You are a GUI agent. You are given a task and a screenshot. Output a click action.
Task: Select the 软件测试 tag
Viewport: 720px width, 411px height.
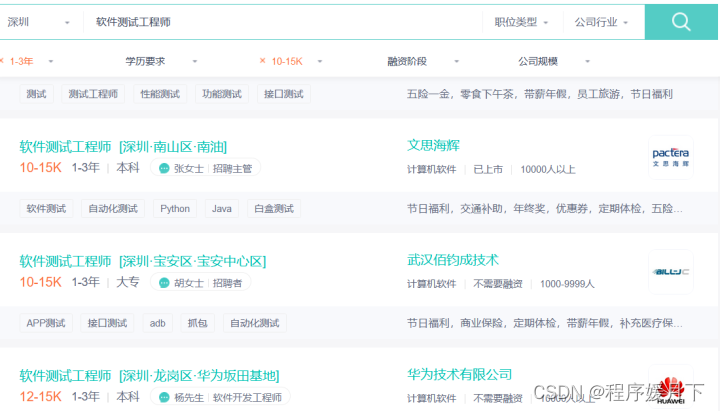pyautogui.click(x=46, y=208)
